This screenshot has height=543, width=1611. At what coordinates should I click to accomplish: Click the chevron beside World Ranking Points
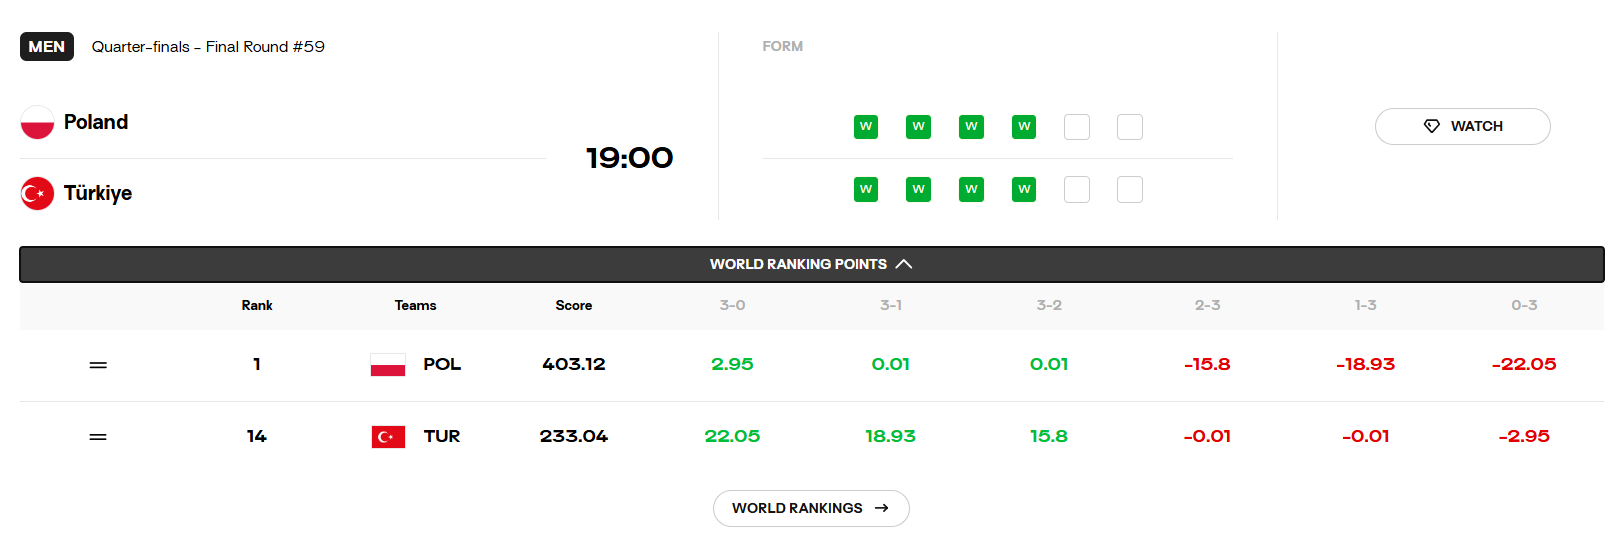point(904,264)
